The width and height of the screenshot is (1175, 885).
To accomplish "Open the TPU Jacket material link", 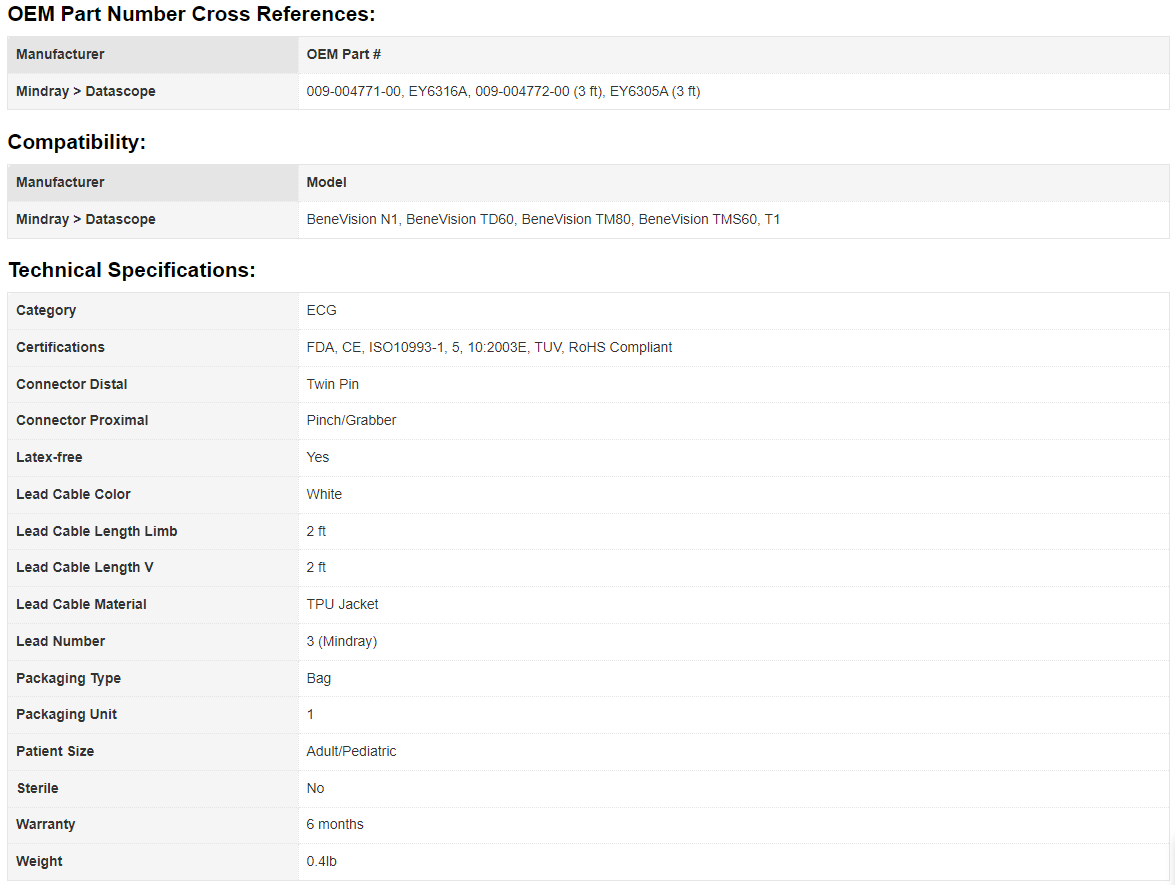I will pyautogui.click(x=342, y=604).
